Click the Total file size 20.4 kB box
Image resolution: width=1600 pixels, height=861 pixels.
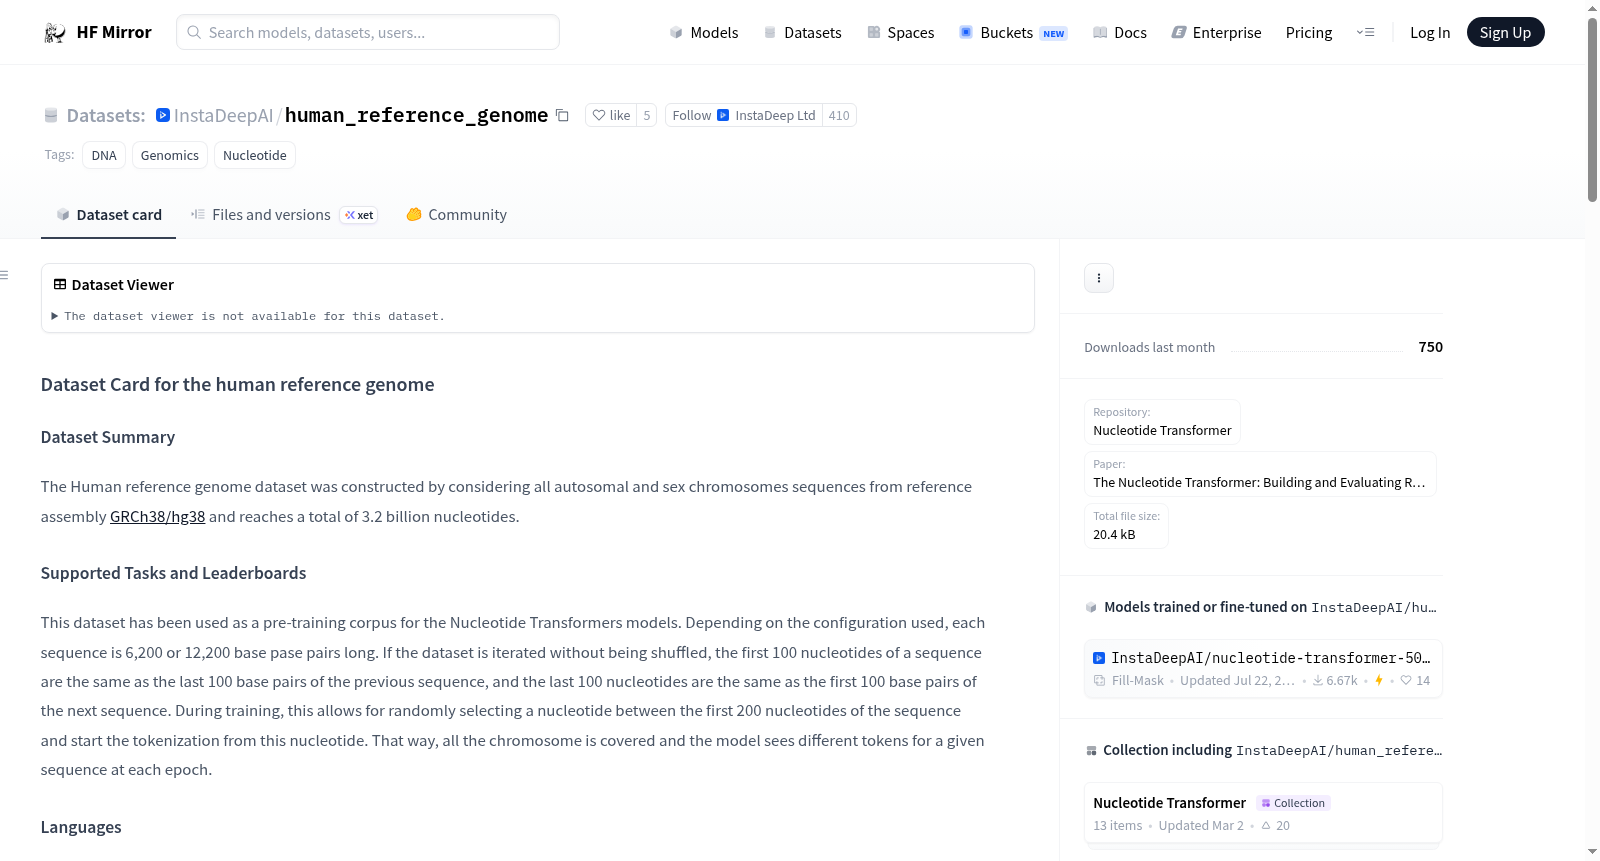pos(1126,526)
